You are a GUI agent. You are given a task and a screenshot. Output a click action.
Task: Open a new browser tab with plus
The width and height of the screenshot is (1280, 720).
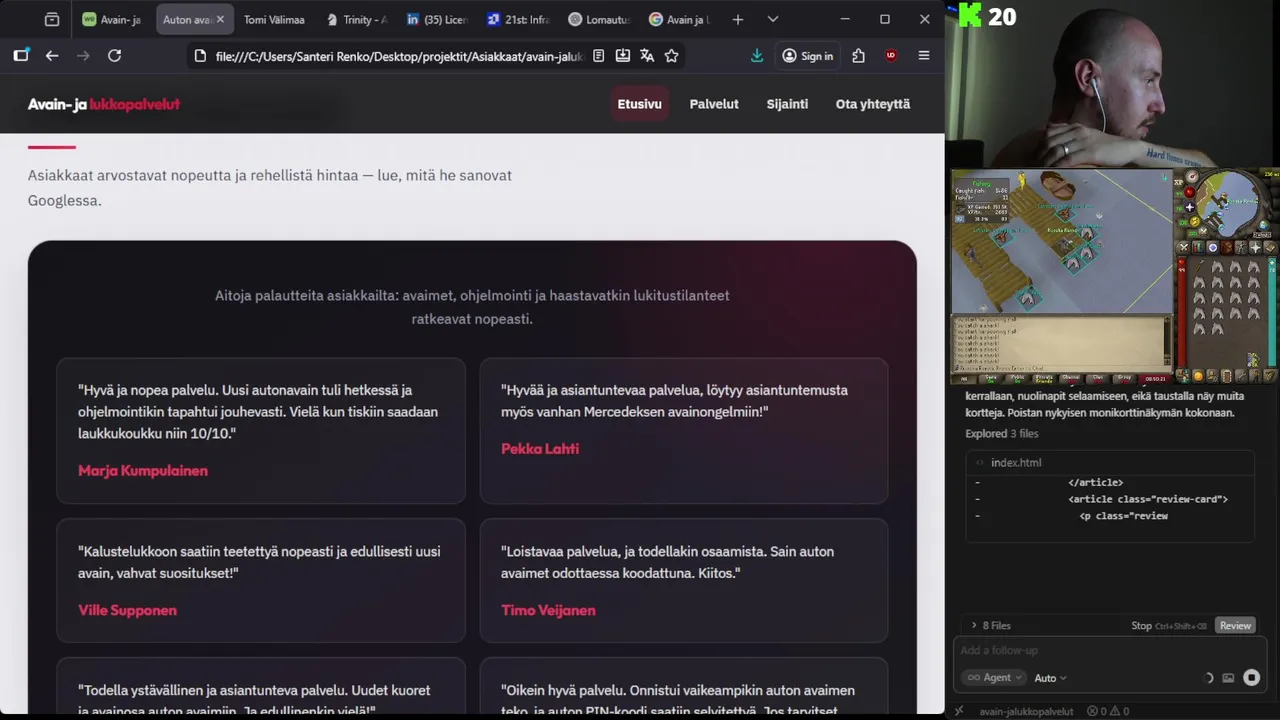[x=737, y=19]
